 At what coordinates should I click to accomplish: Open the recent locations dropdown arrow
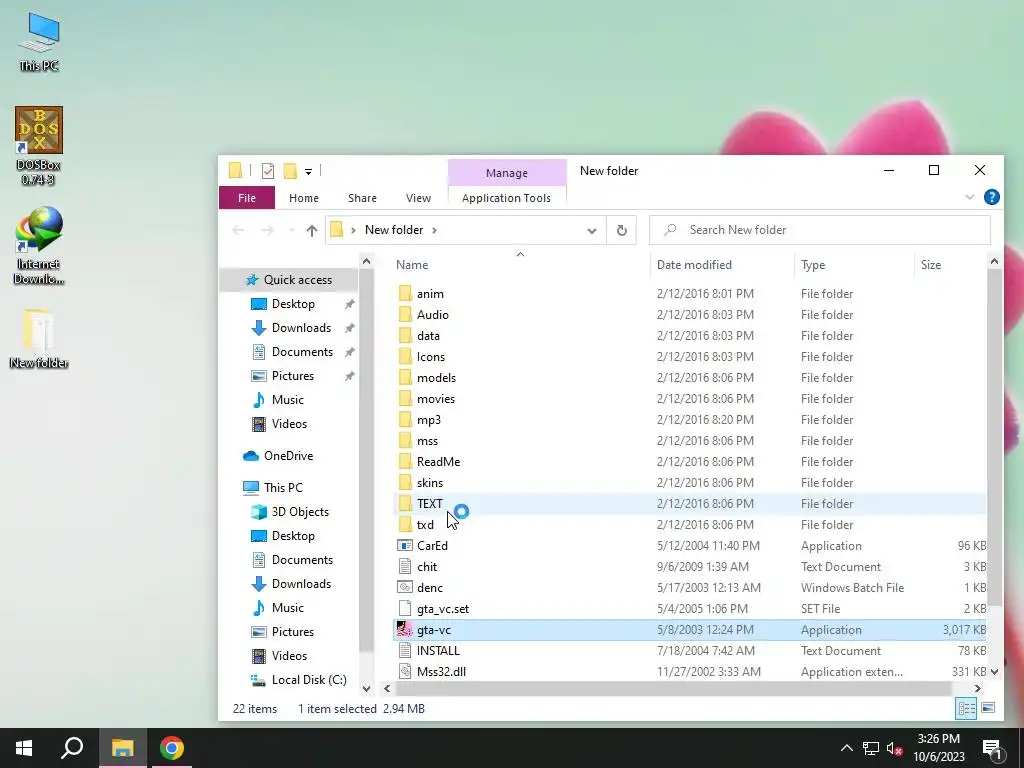click(291, 231)
